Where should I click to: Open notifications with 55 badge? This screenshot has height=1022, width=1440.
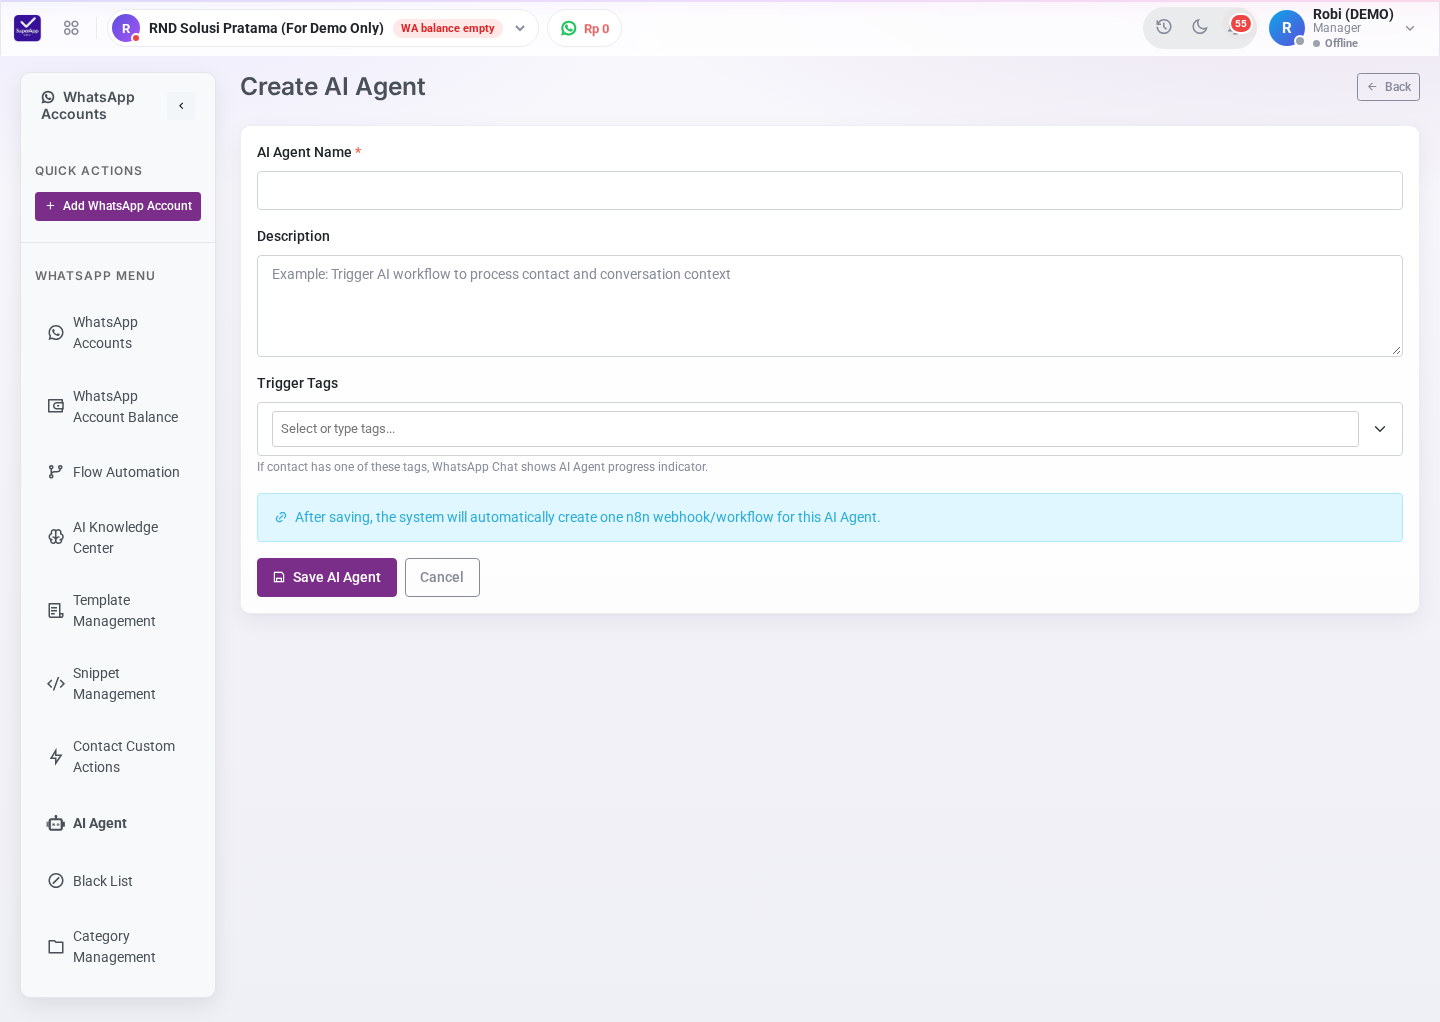click(1237, 26)
